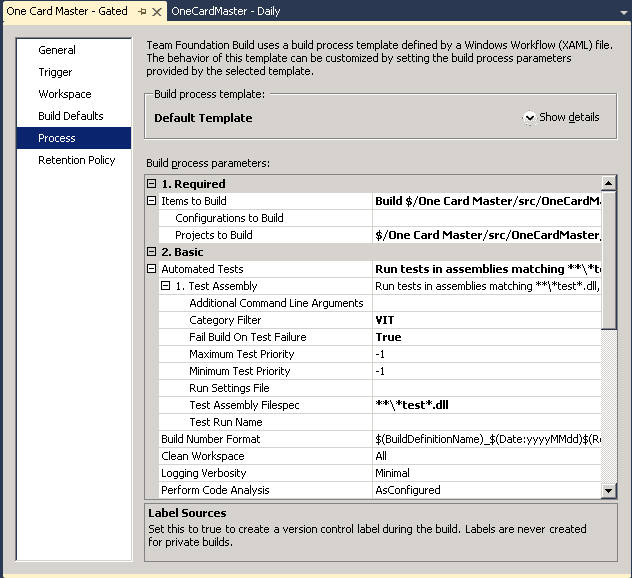Switch to the OneCardMaster - Daily tab
This screenshot has width=632, height=578.
pos(226,11)
